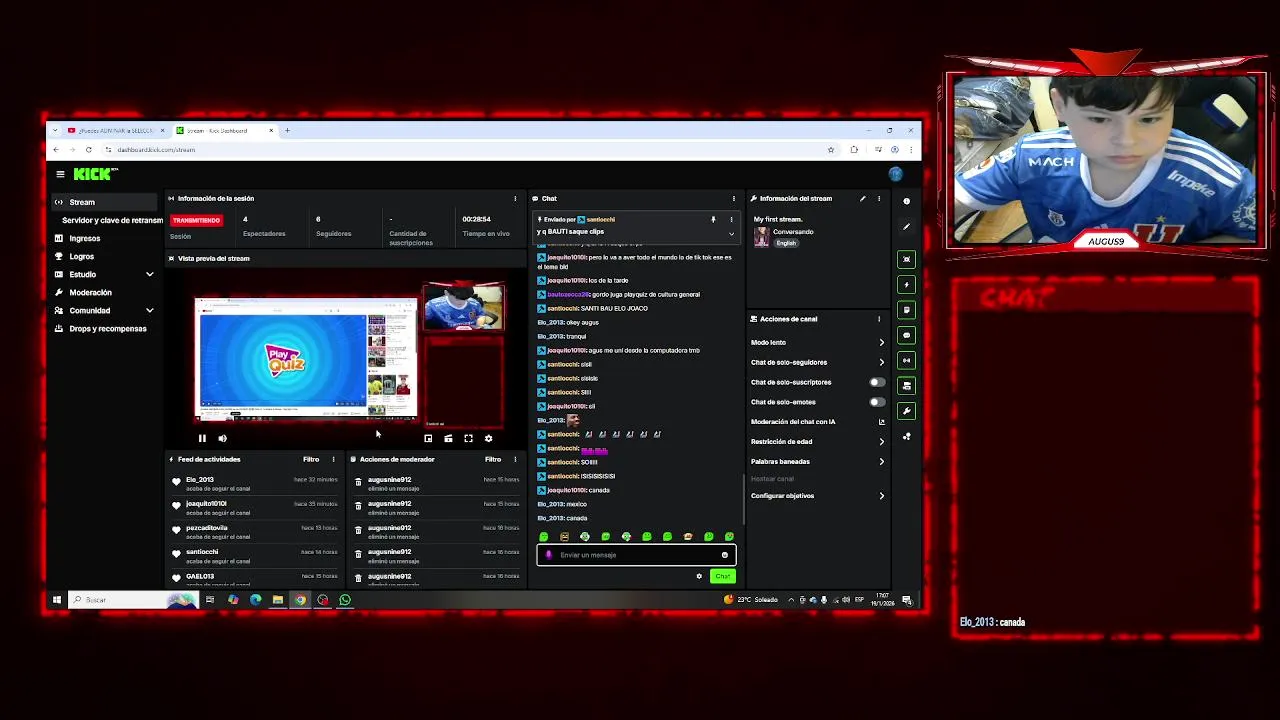Toggle theater mode on stream preview

click(x=448, y=438)
